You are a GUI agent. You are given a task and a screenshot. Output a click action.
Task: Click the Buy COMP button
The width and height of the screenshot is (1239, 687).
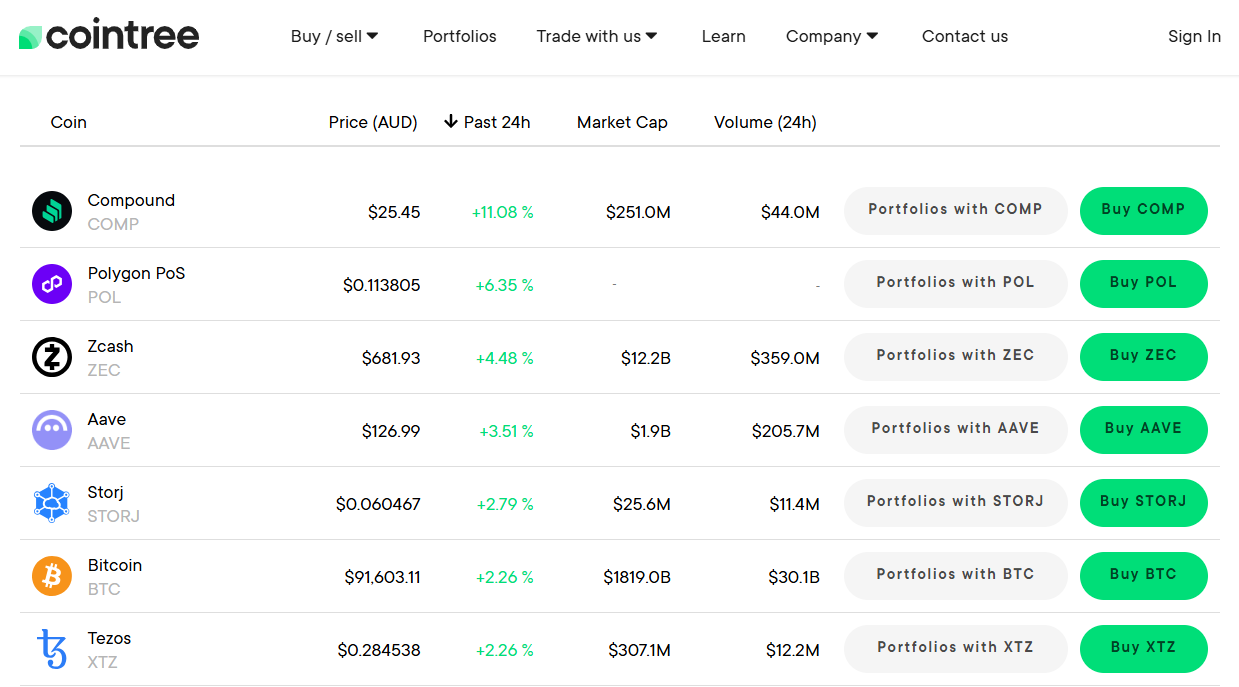[1144, 211]
